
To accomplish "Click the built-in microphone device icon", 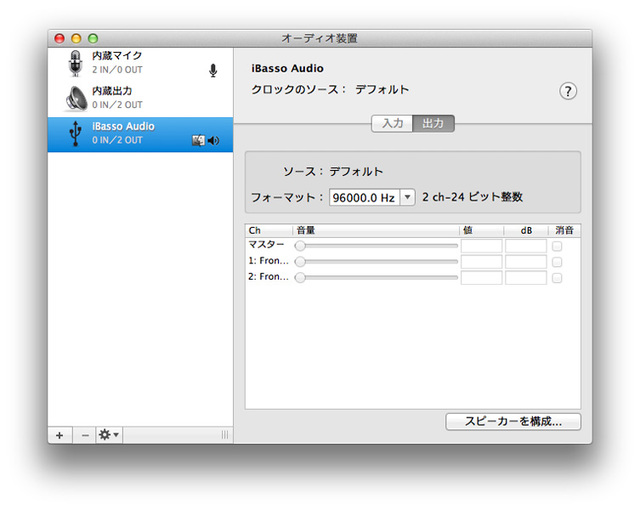I will tap(76, 64).
